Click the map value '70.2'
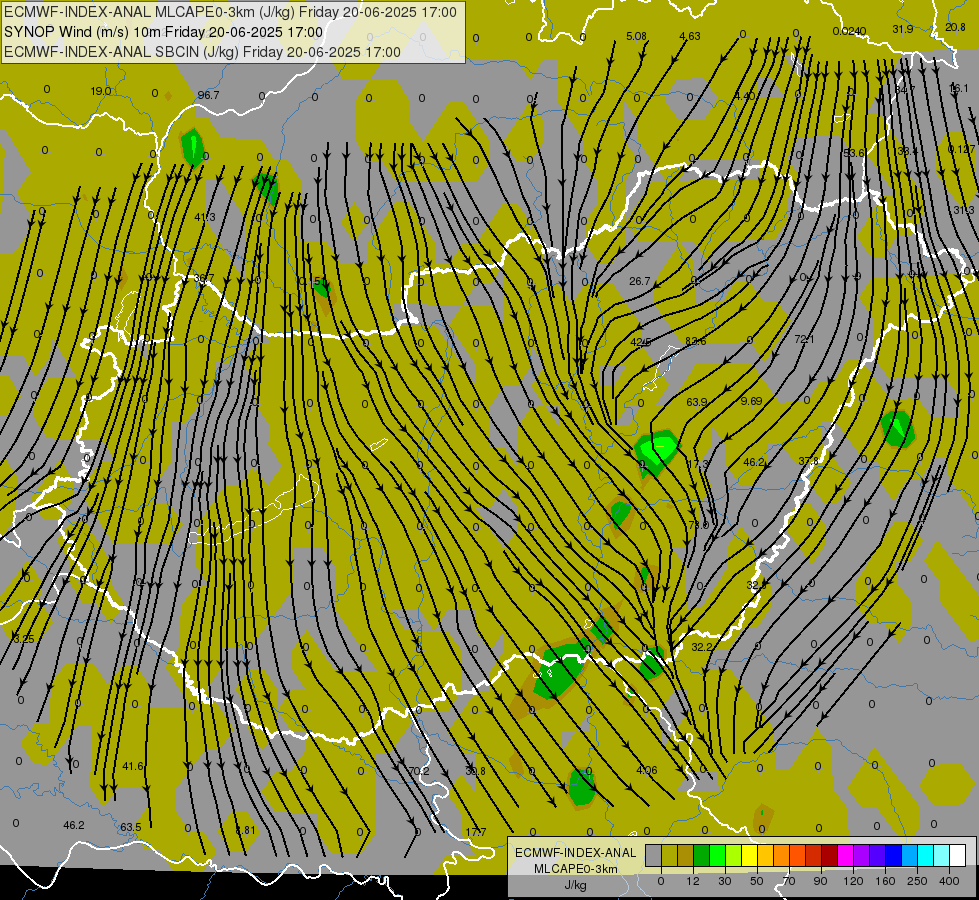 pyautogui.click(x=419, y=771)
